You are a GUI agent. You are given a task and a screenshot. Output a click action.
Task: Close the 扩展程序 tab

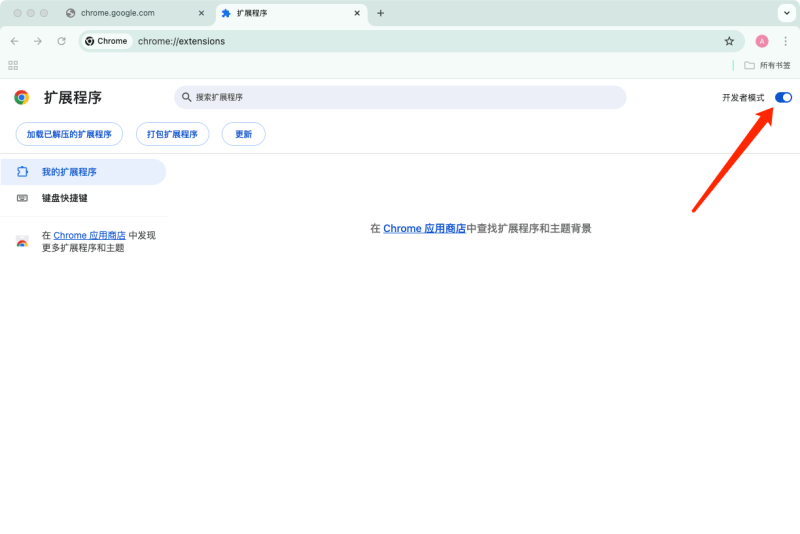(x=357, y=13)
